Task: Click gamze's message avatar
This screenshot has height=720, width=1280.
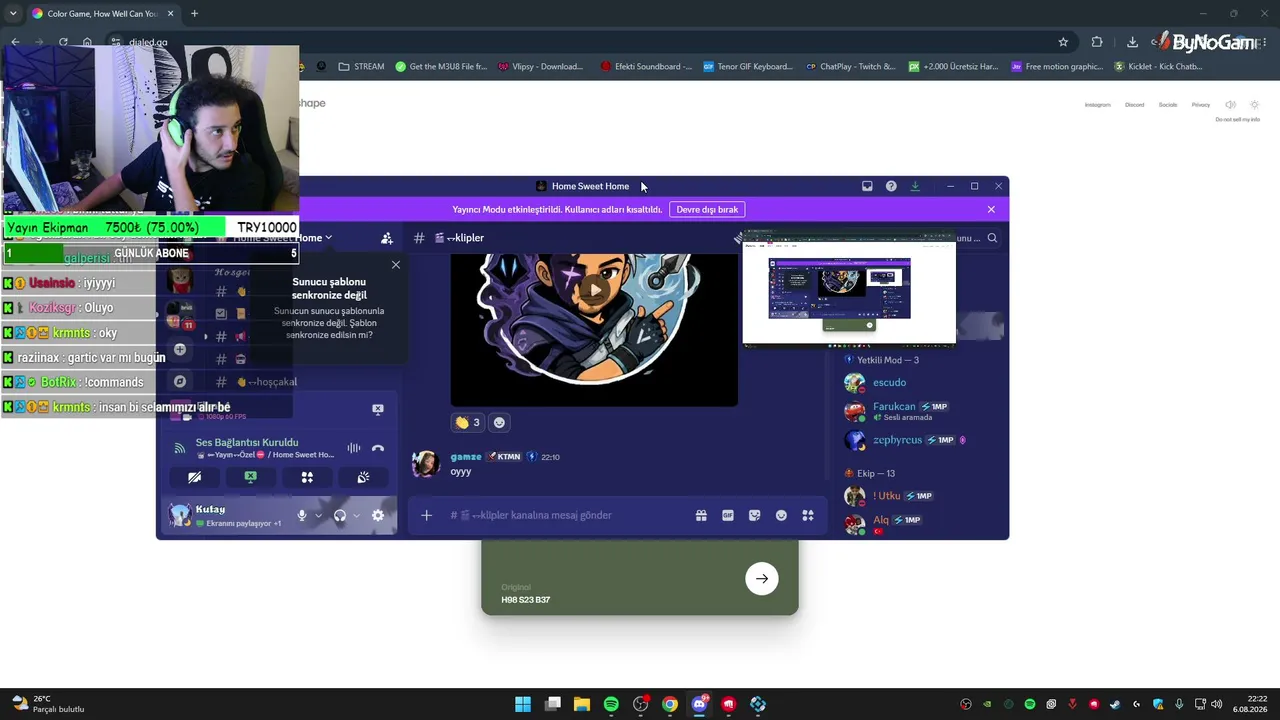Action: coord(426,464)
